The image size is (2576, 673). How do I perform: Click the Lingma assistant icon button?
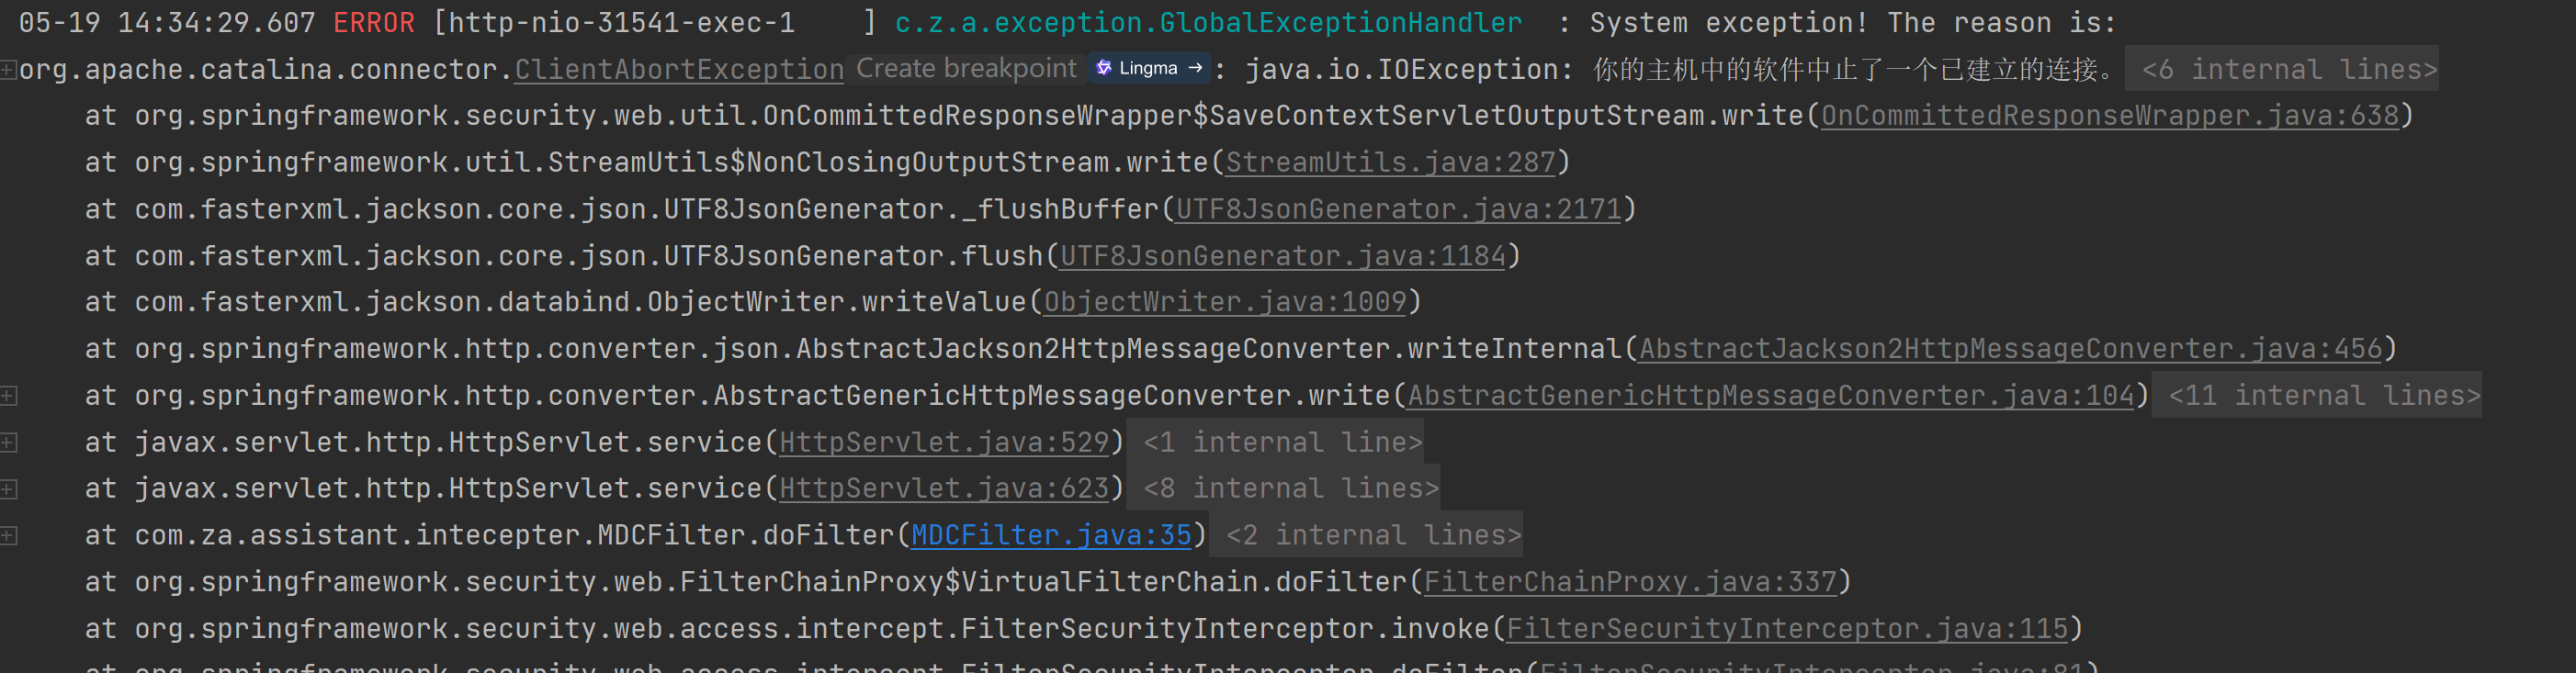point(1149,68)
